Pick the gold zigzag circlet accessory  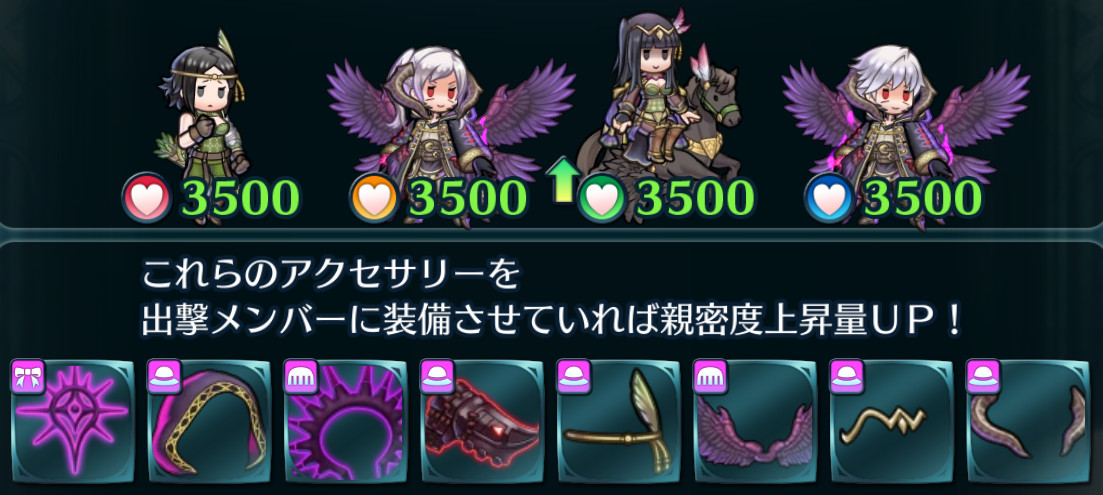click(x=892, y=421)
